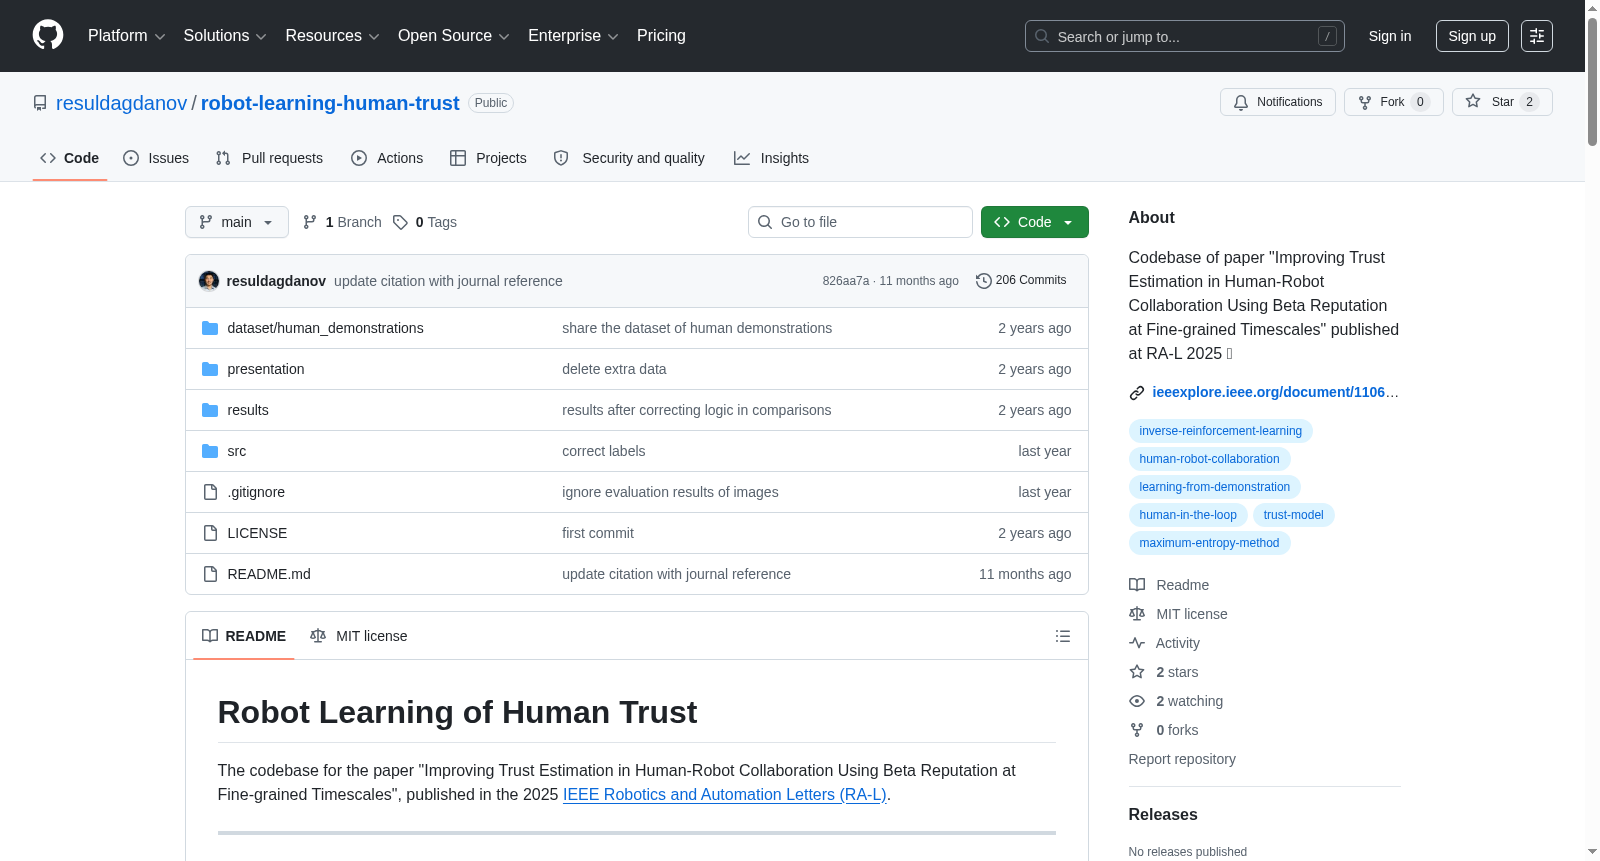Open the Pricing page
Image resolution: width=1600 pixels, height=861 pixels.
click(x=661, y=36)
